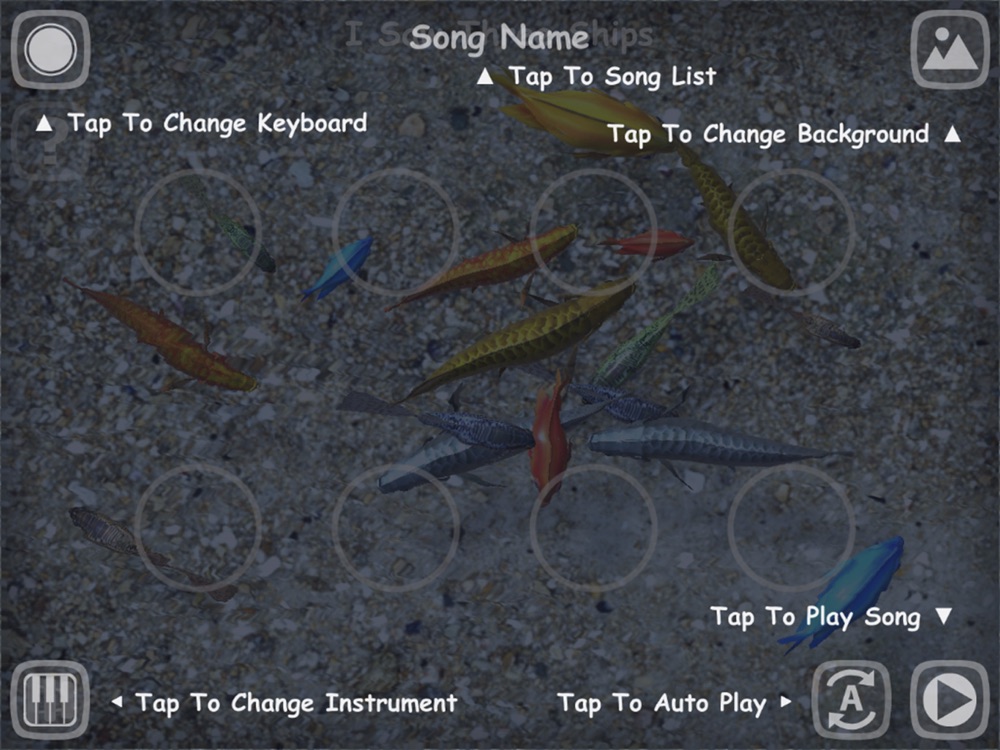Tap the fourth circle in bottom row
This screenshot has width=1000, height=750.
point(791,528)
